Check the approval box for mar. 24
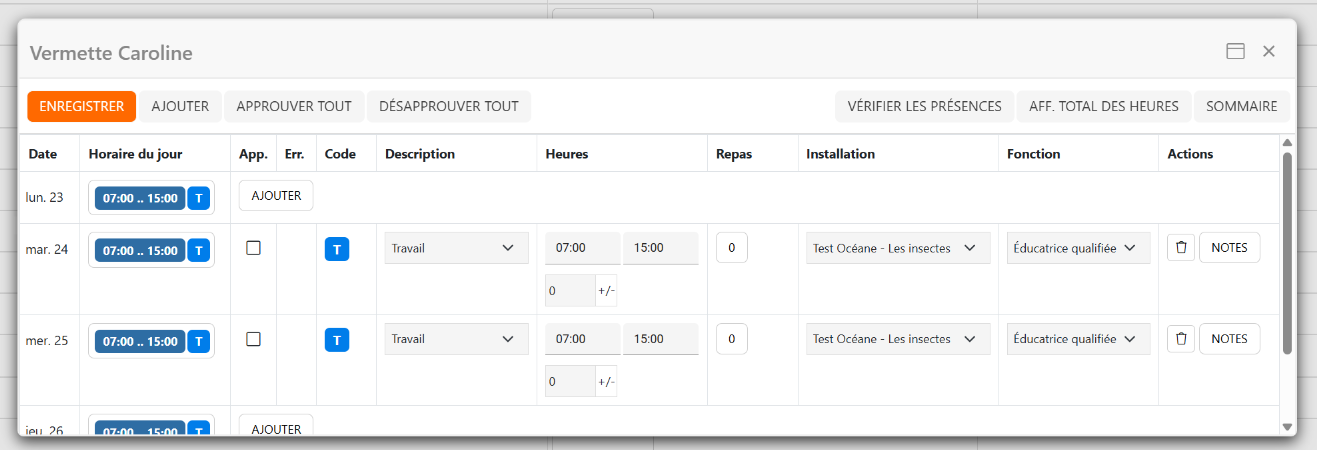1317x450 pixels. [x=253, y=248]
